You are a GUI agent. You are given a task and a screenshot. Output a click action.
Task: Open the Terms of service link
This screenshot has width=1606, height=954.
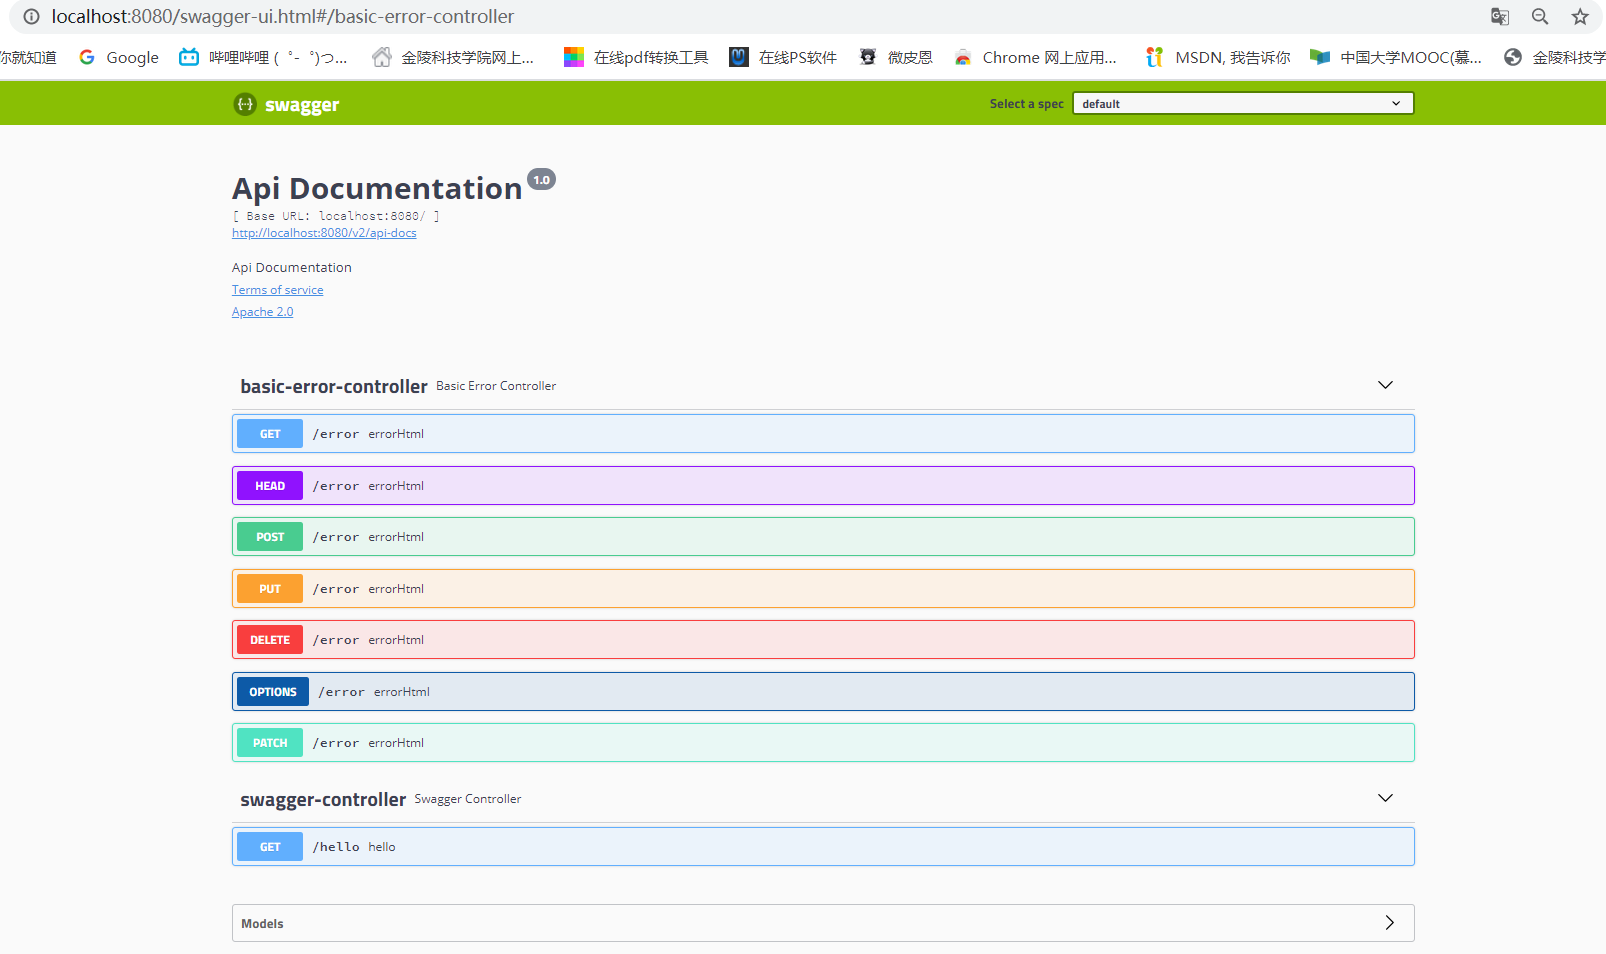tap(278, 290)
